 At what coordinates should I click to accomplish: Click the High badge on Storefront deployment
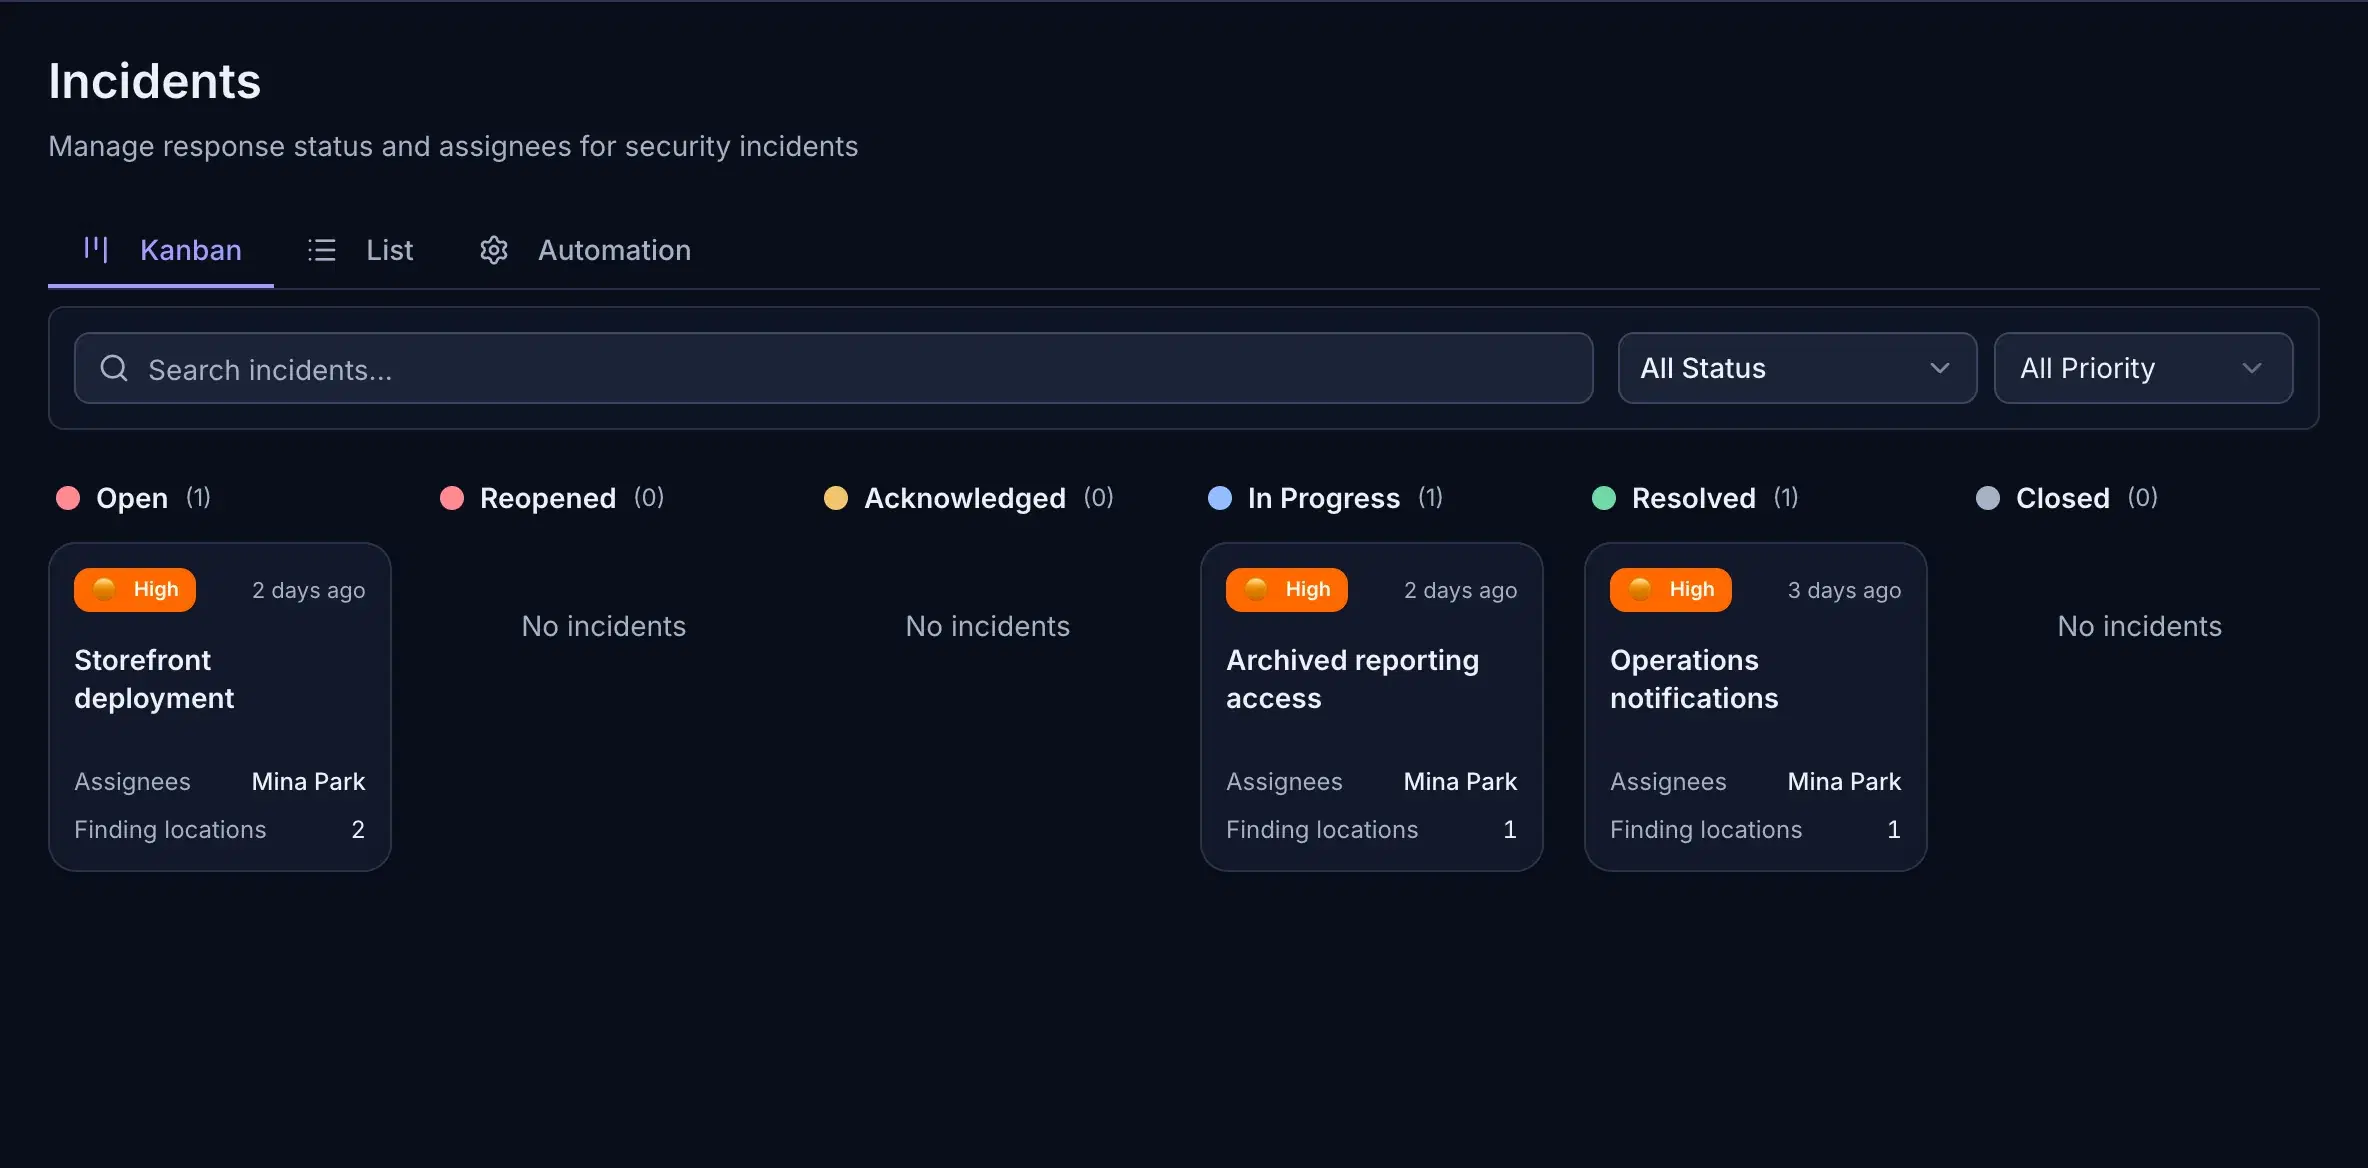point(135,590)
